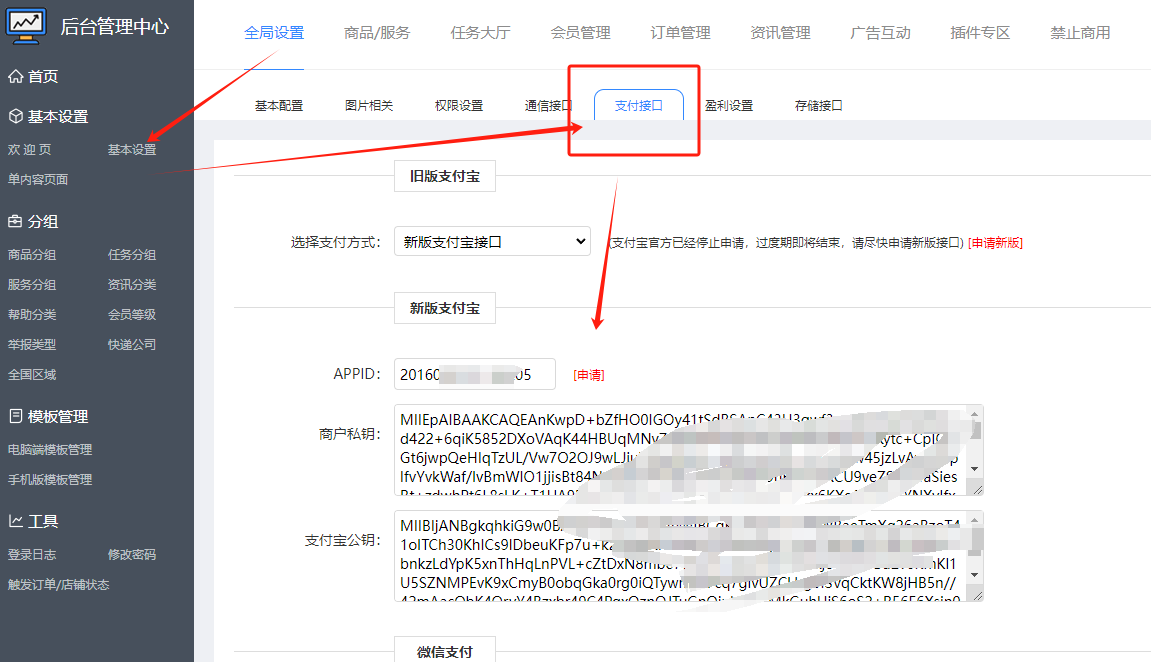Image resolution: width=1151 pixels, height=662 pixels.
Task: Open 任务分组 in the sidebar
Action: coord(132,255)
